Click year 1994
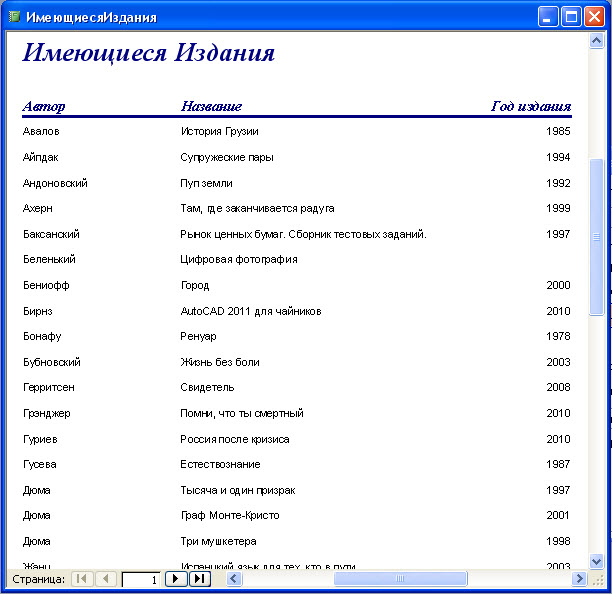The image size is (612, 594). tap(558, 157)
